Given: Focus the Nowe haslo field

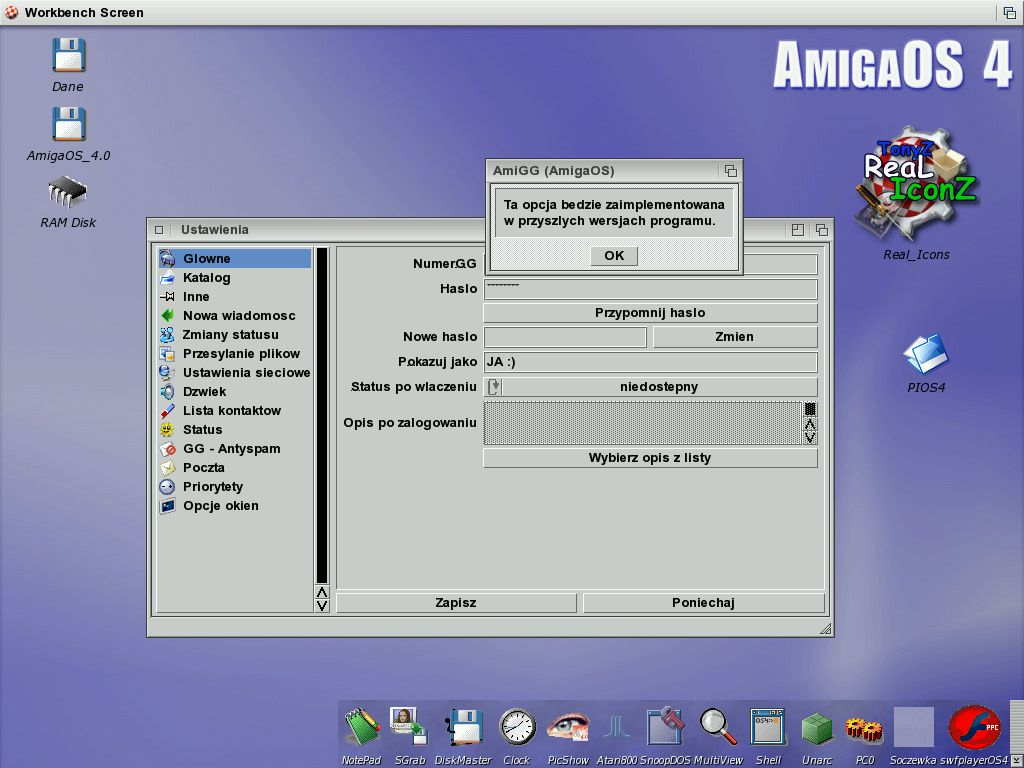Looking at the screenshot, I should point(565,337).
